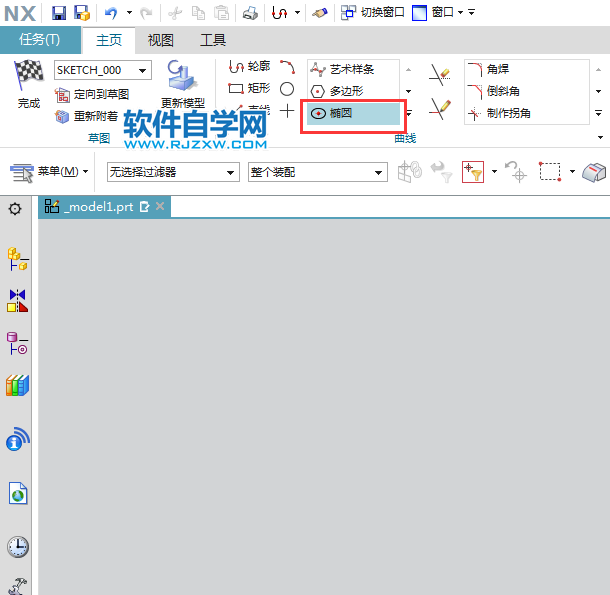Click the dashed rectangle selection icon
Viewport: 610px width, 595px height.
pos(550,172)
